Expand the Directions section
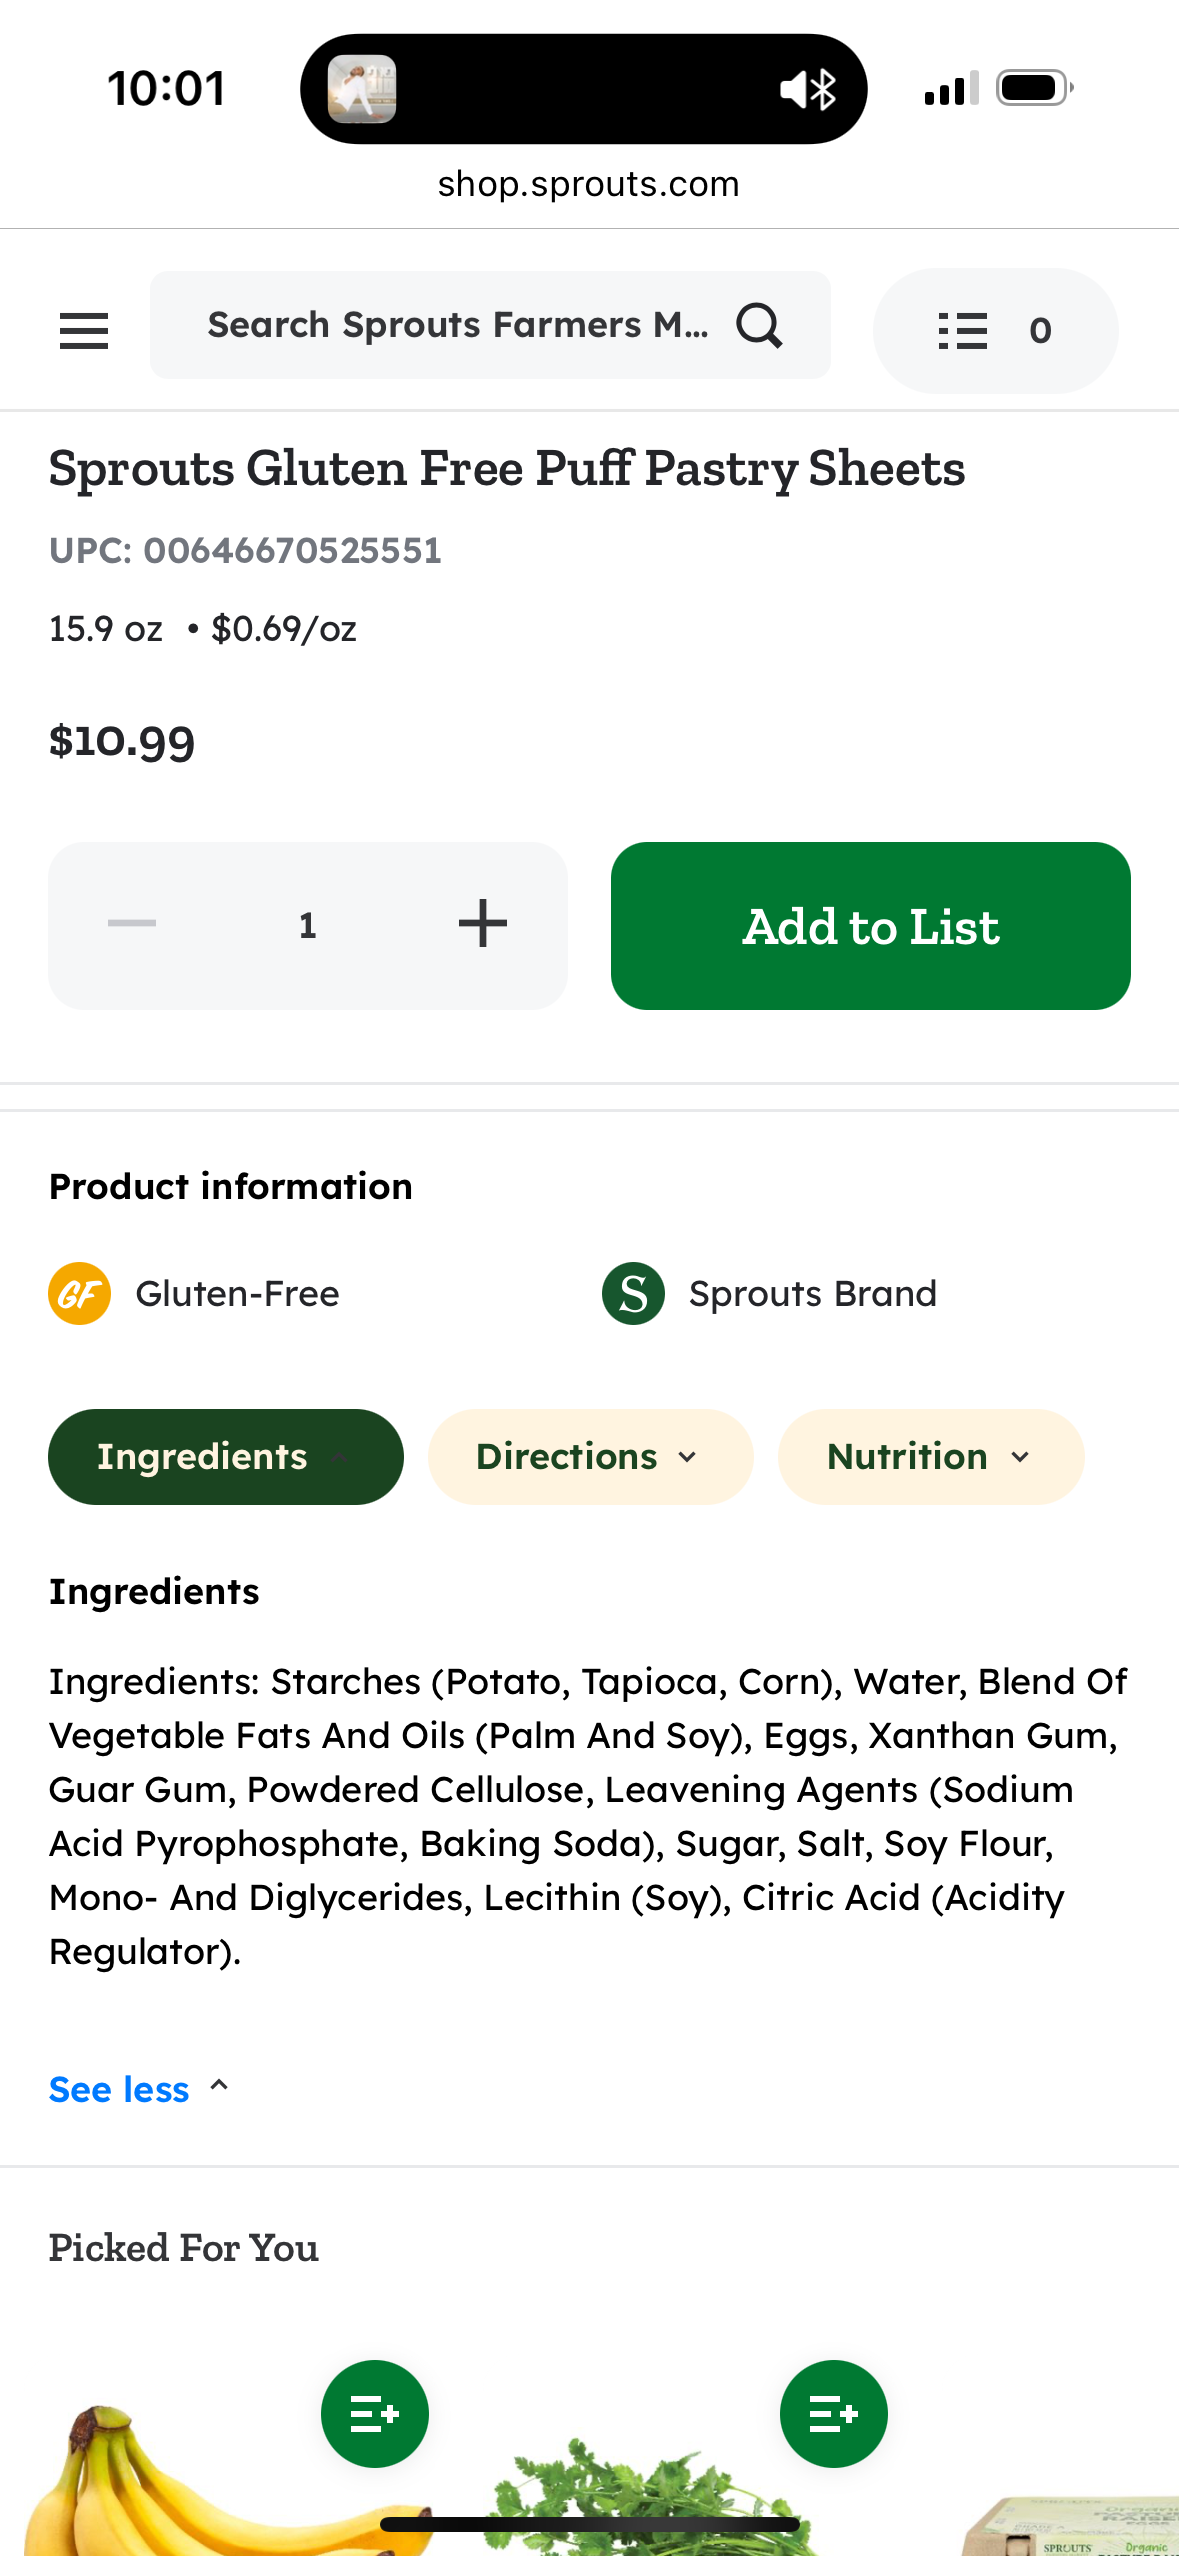1179x2556 pixels. (x=590, y=1457)
